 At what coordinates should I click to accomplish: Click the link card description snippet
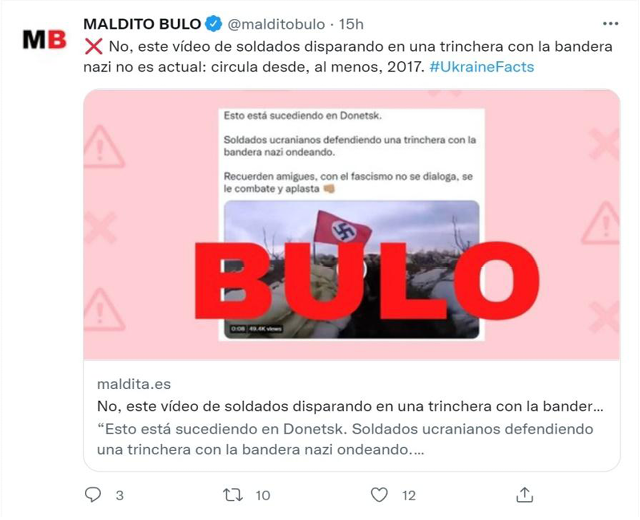tap(345, 439)
